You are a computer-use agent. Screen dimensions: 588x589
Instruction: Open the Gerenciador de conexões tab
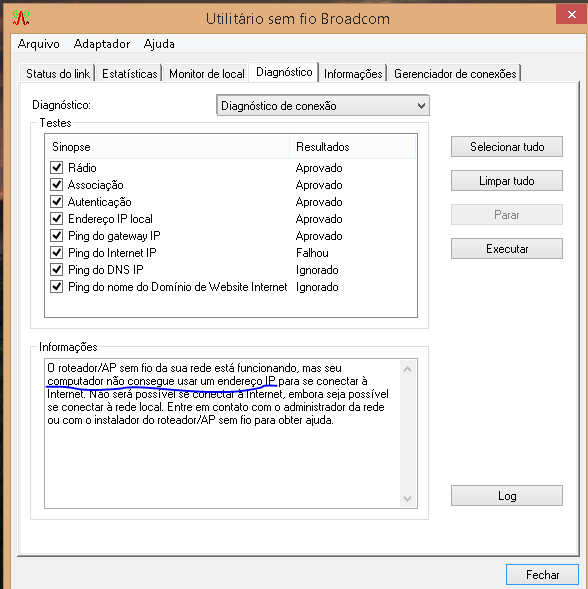pos(455,73)
